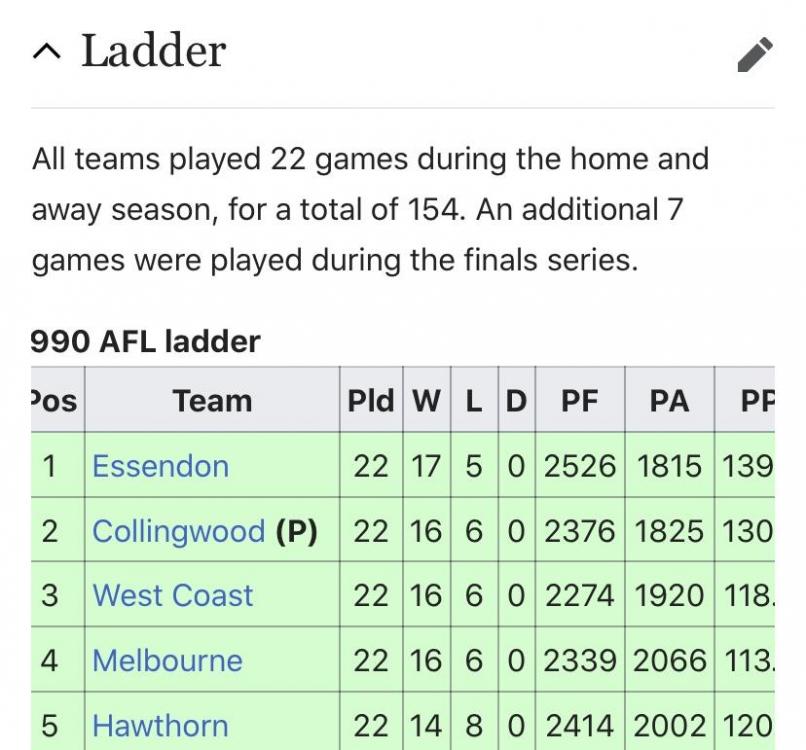Open the Essendon team link

(160, 466)
